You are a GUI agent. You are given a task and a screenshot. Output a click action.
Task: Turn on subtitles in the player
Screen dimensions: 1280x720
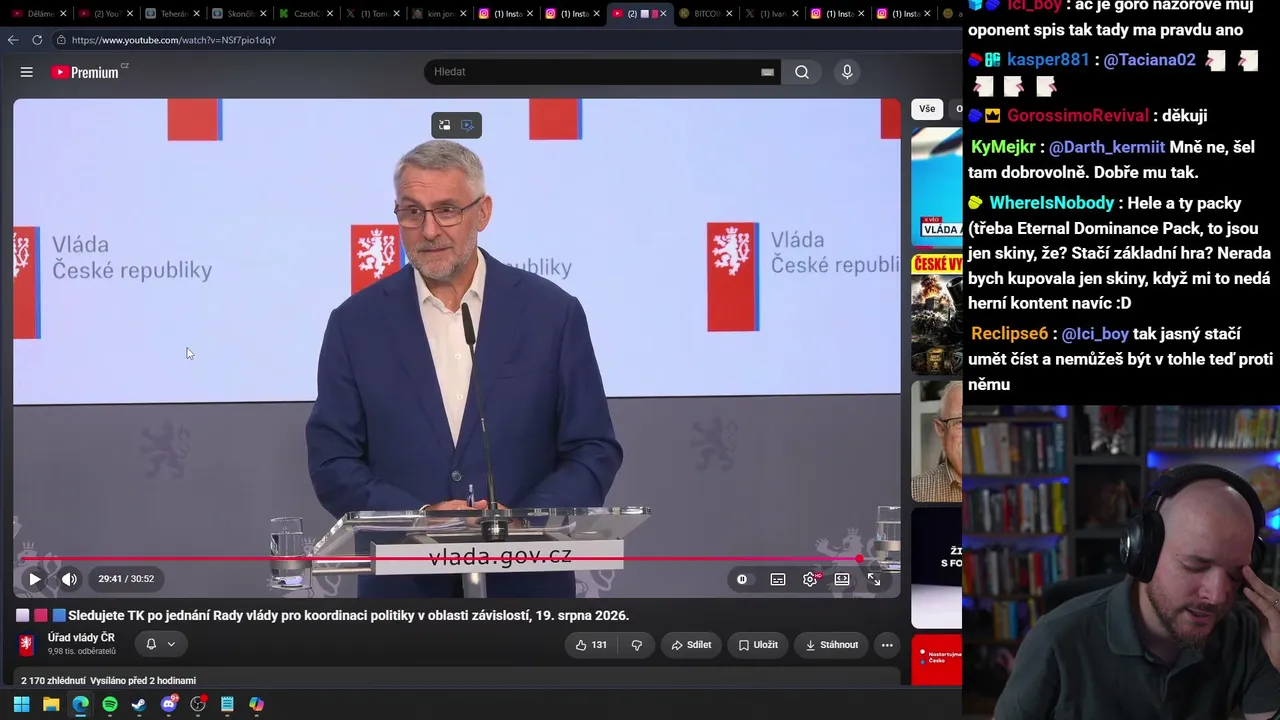[778, 579]
